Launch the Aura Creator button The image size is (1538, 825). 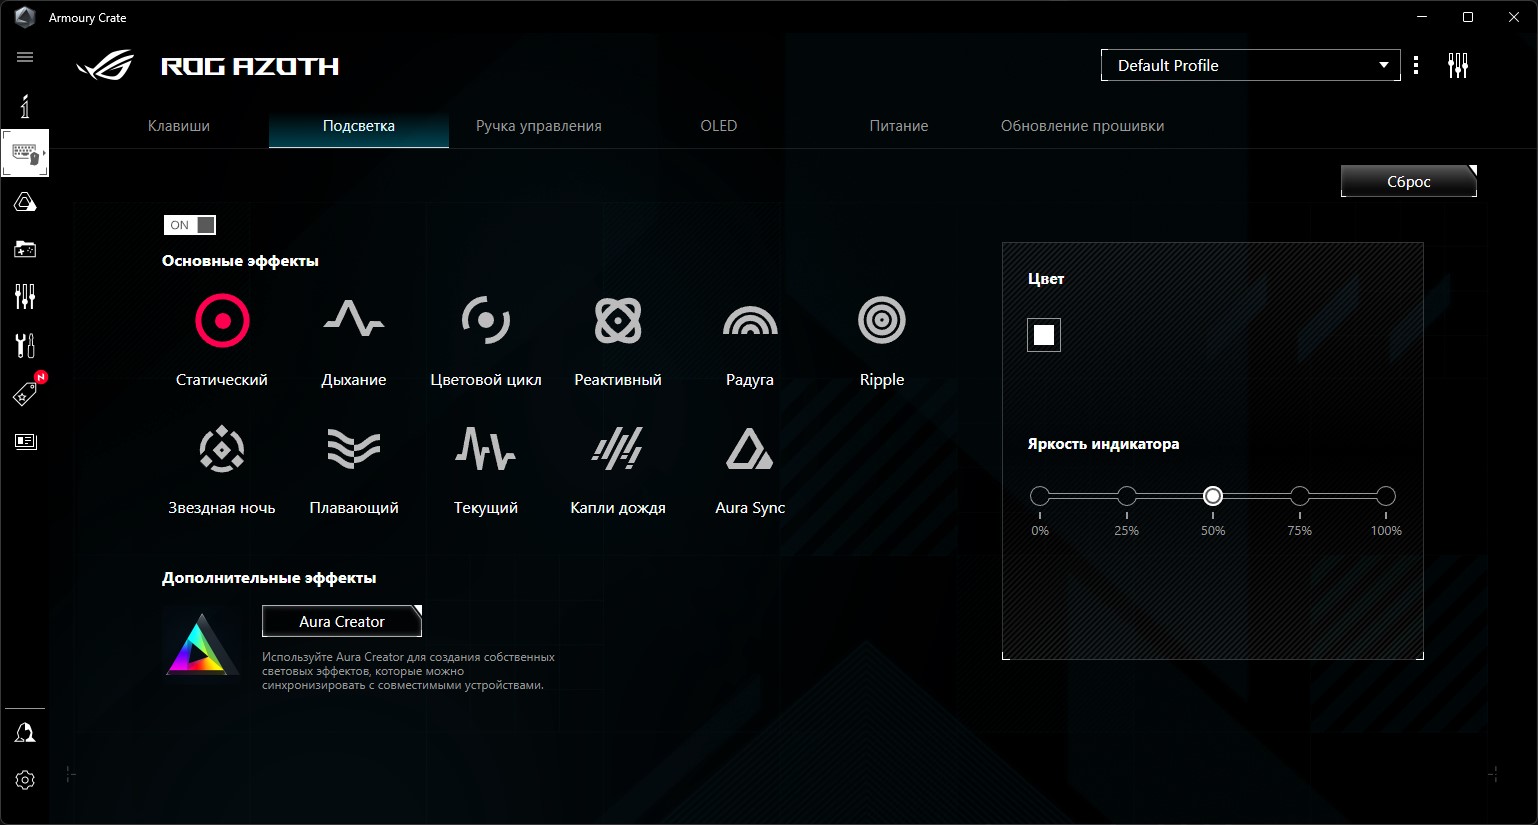(342, 621)
